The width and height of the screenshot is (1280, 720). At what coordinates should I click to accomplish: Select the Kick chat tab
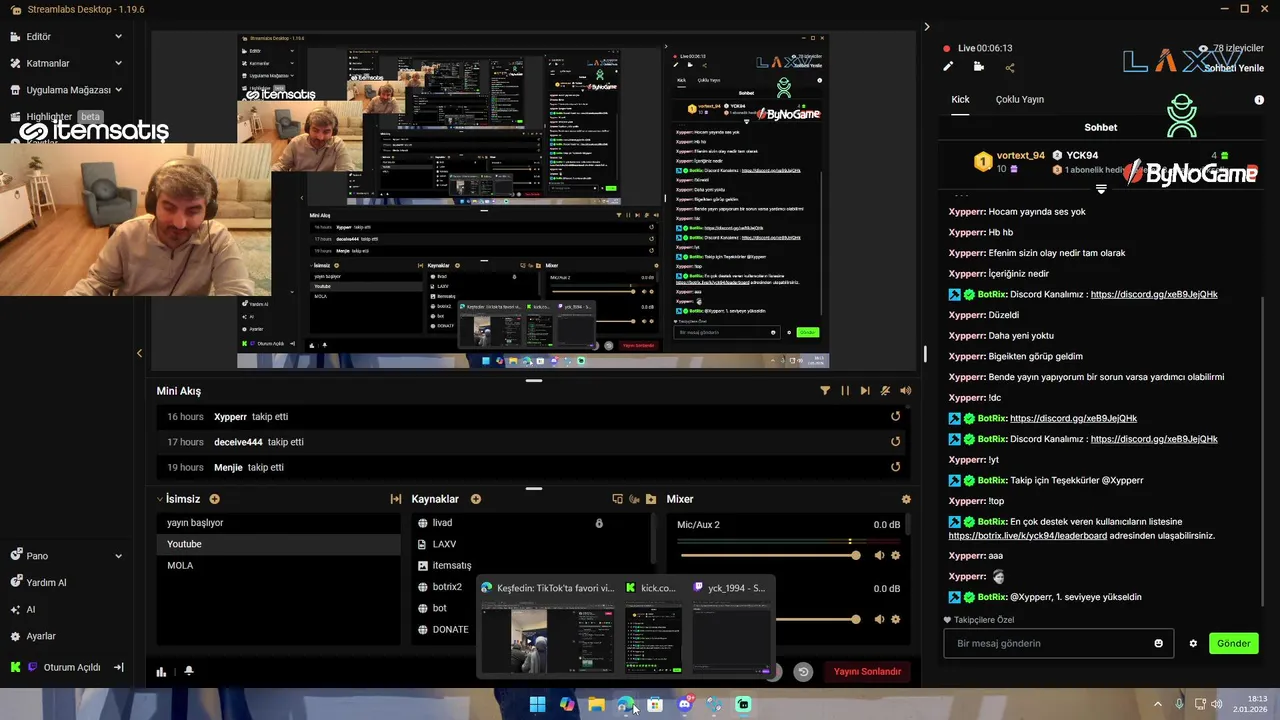(x=960, y=99)
